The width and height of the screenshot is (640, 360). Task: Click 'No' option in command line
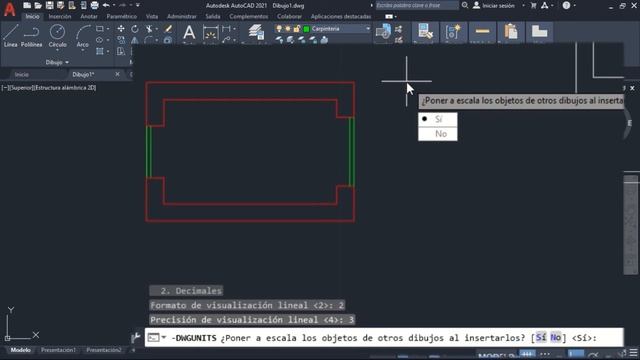556,338
